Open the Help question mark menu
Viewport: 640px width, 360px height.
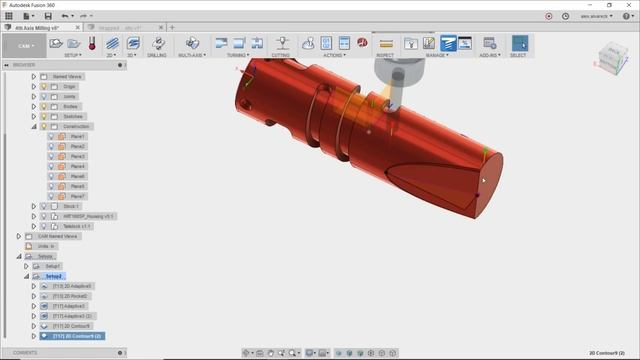628,16
